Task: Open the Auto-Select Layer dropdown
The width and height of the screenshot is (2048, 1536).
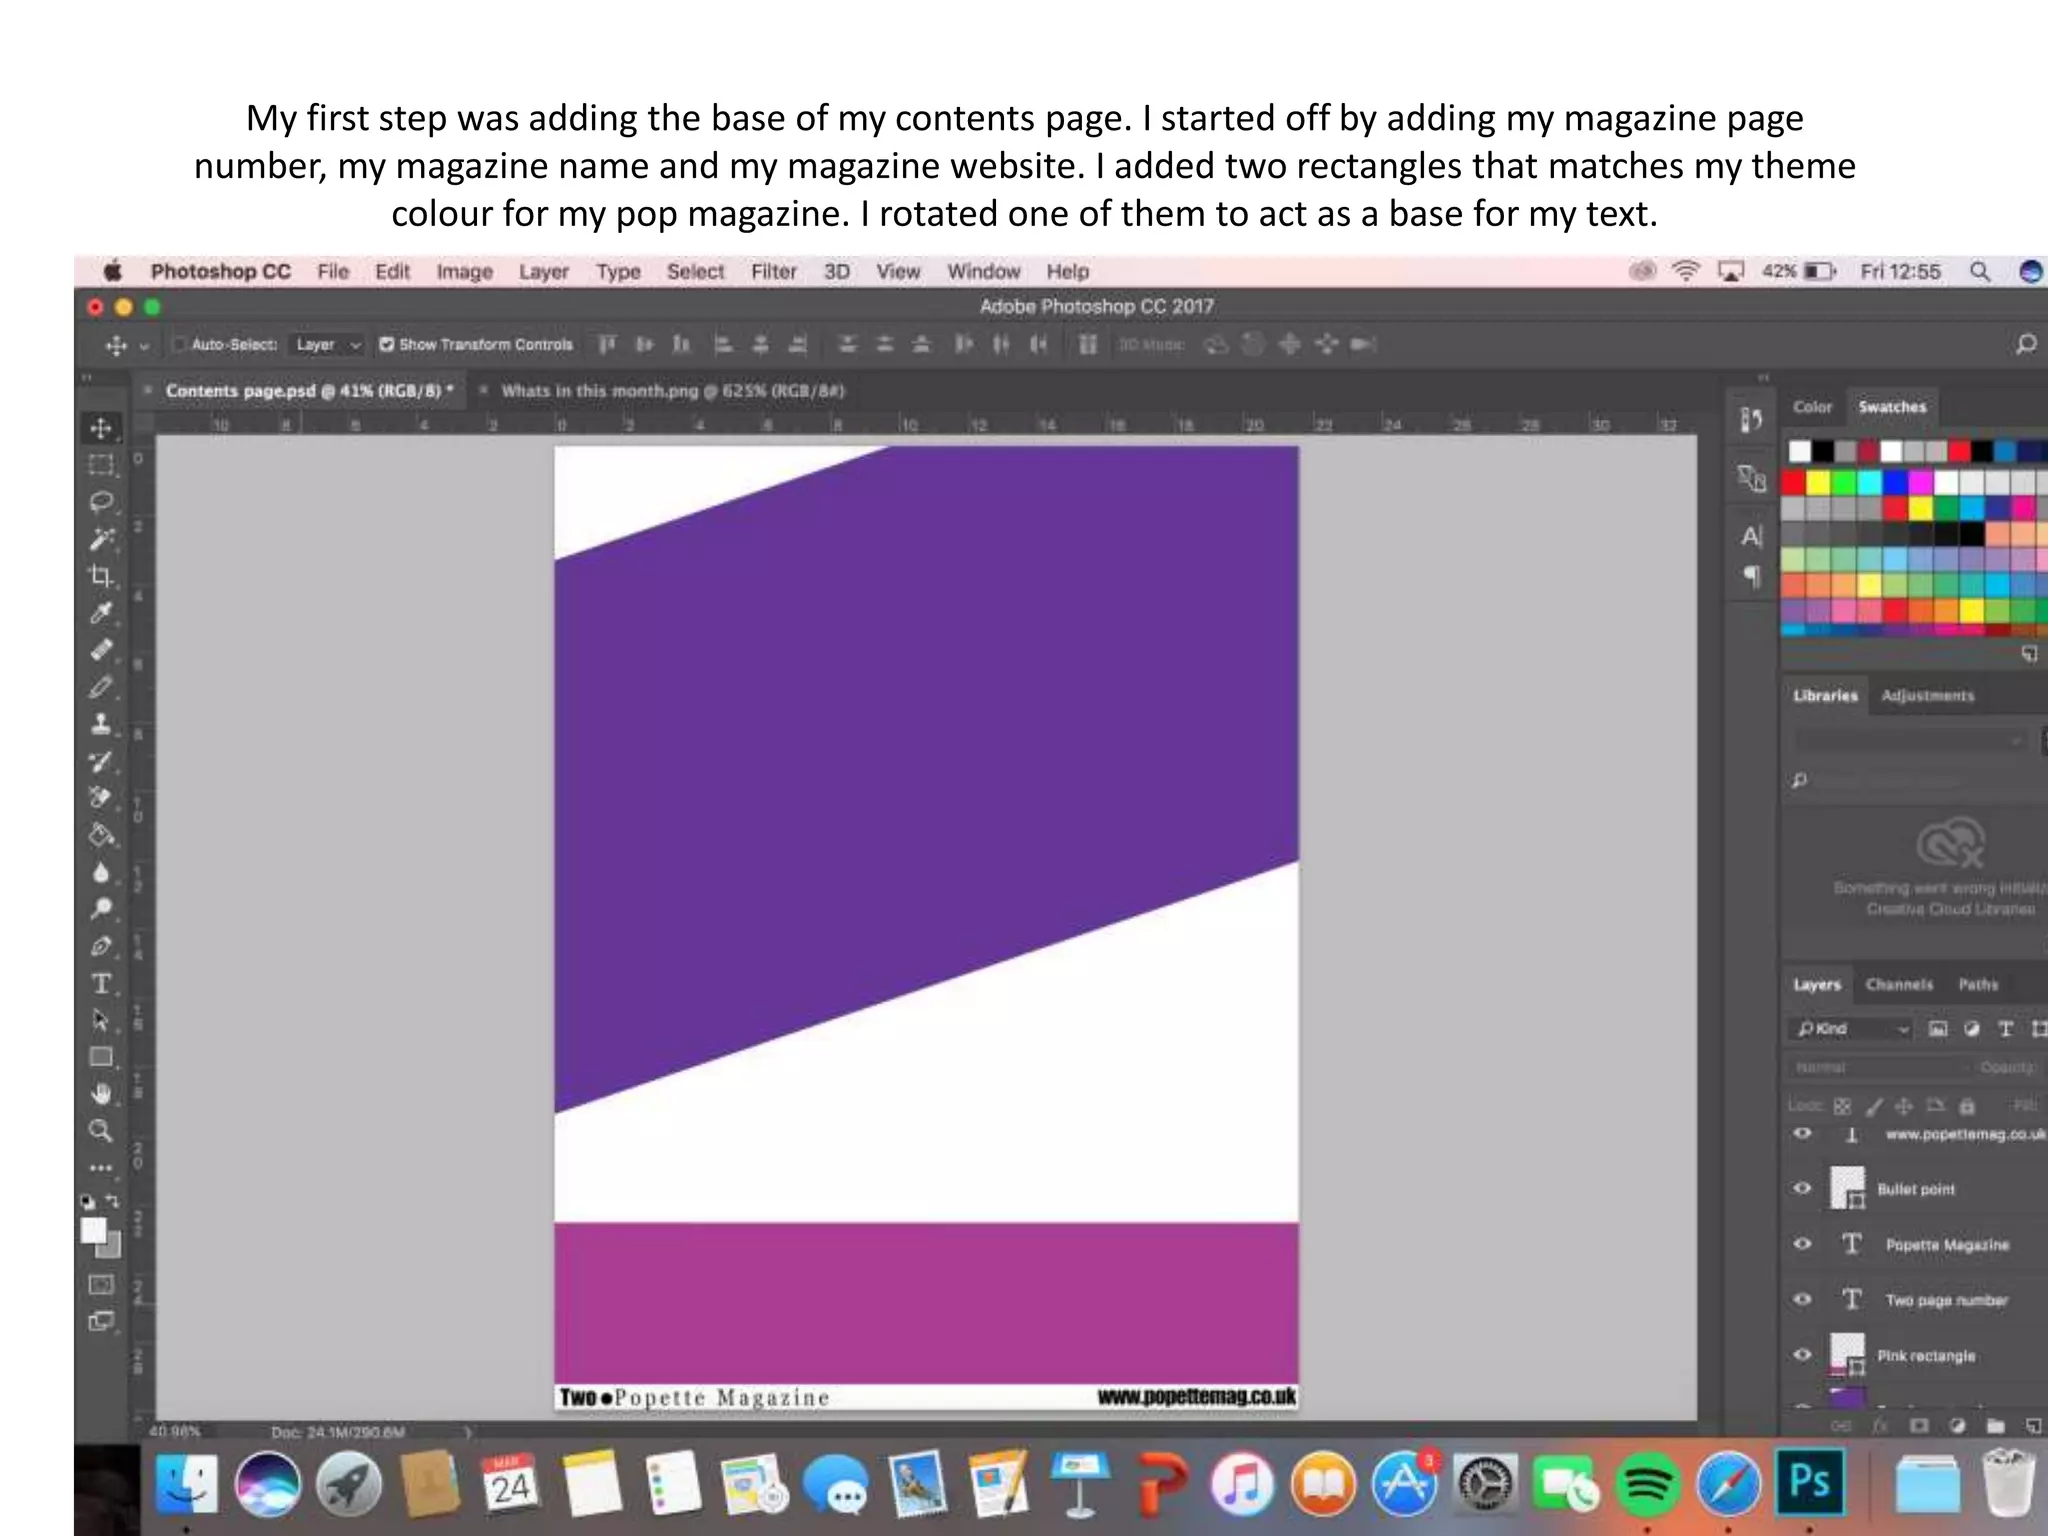Action: pyautogui.click(x=327, y=345)
